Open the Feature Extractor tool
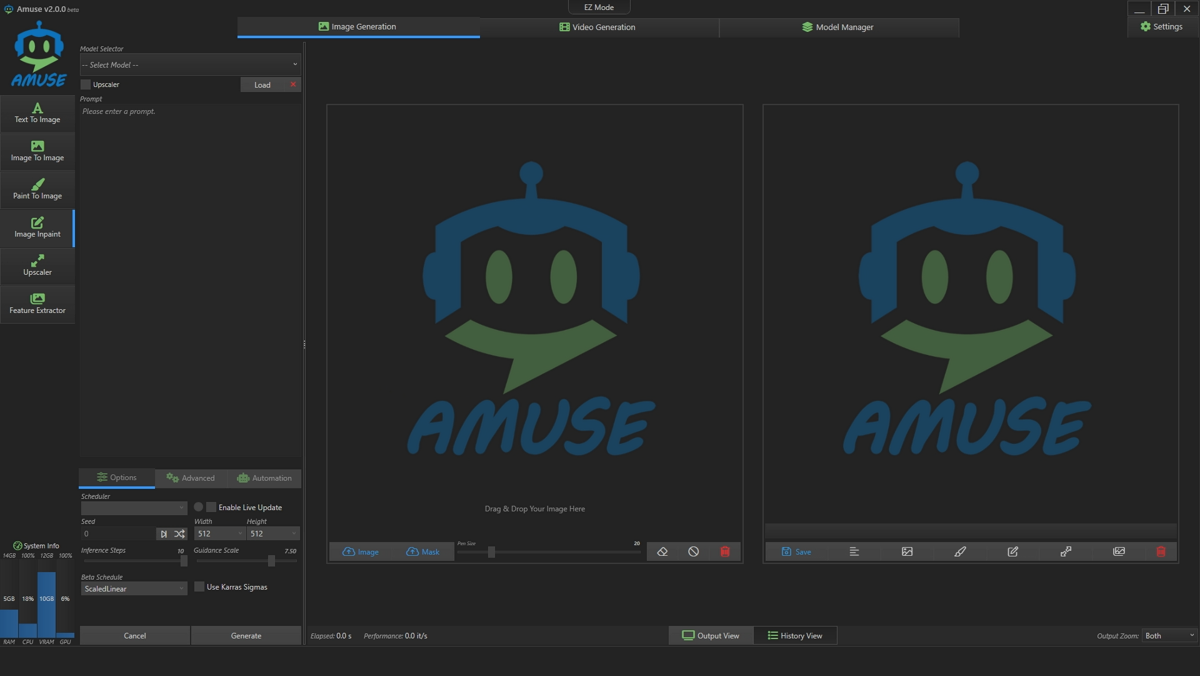Image resolution: width=1200 pixels, height=676 pixels. pyautogui.click(x=37, y=301)
